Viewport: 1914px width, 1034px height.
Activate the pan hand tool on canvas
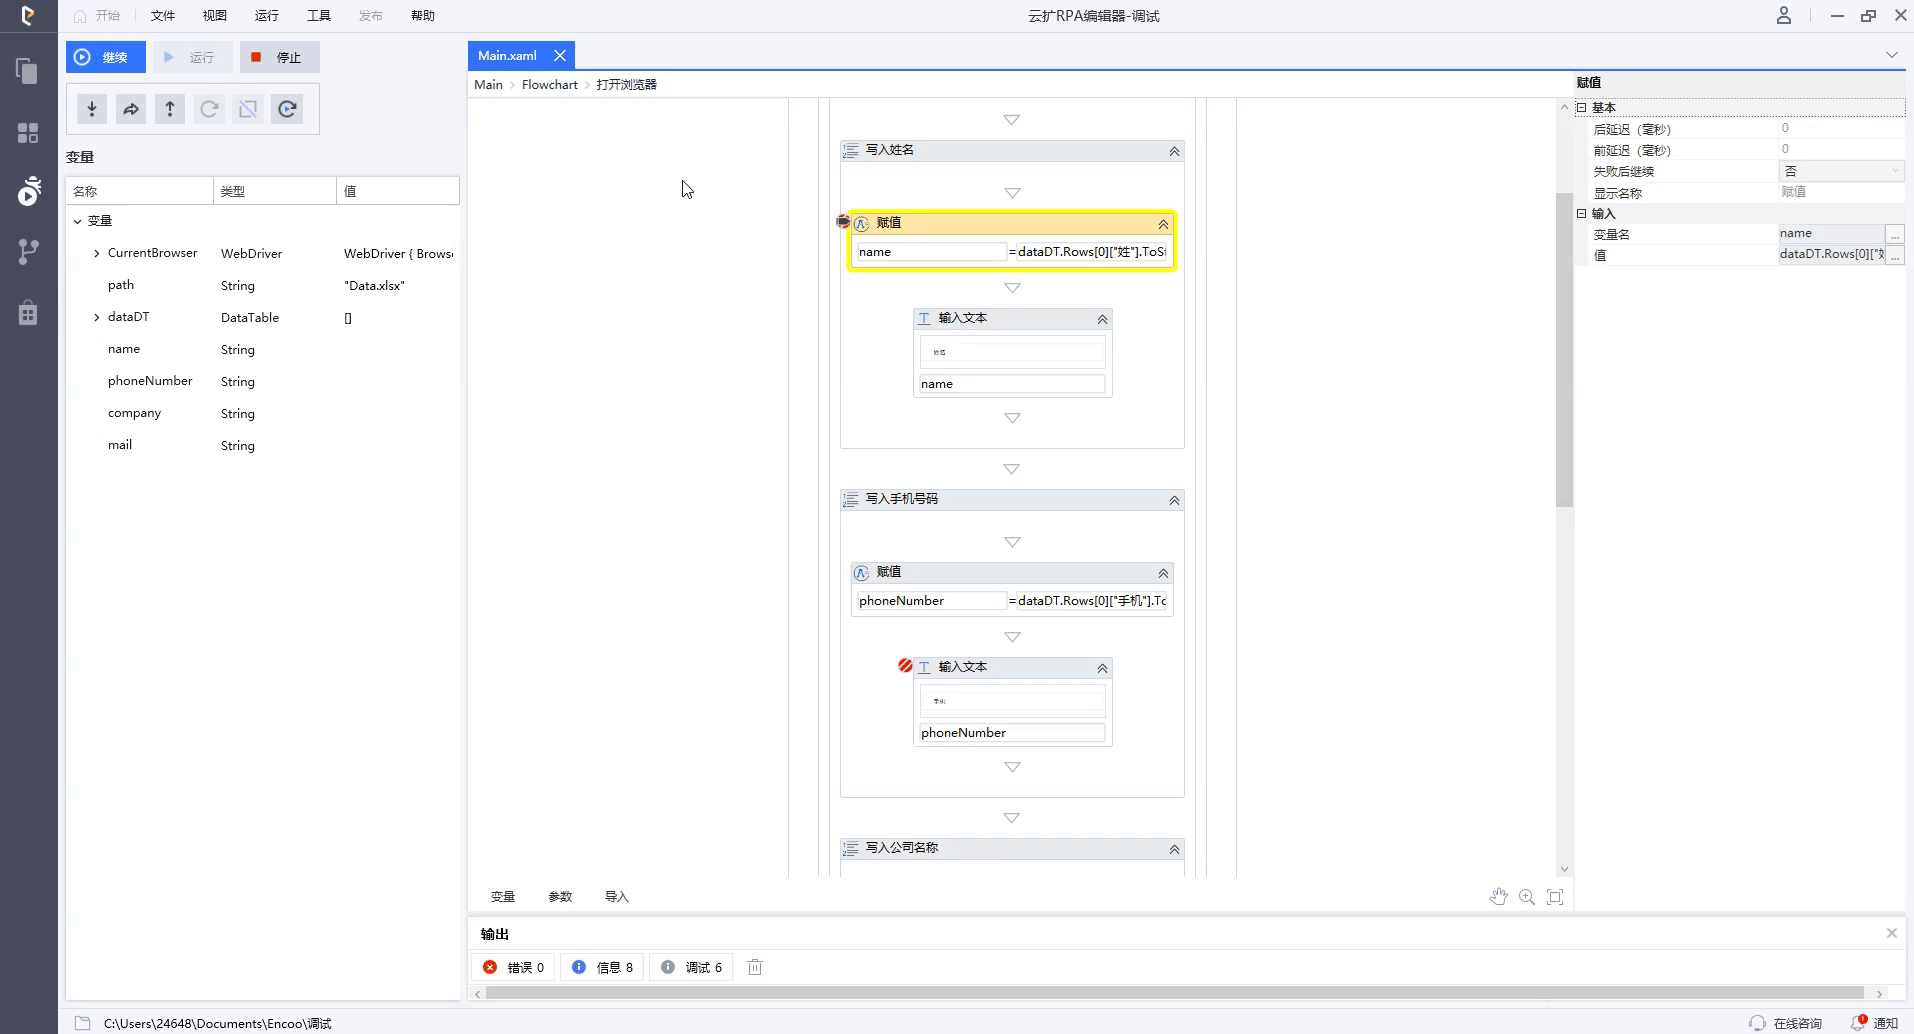(1498, 897)
